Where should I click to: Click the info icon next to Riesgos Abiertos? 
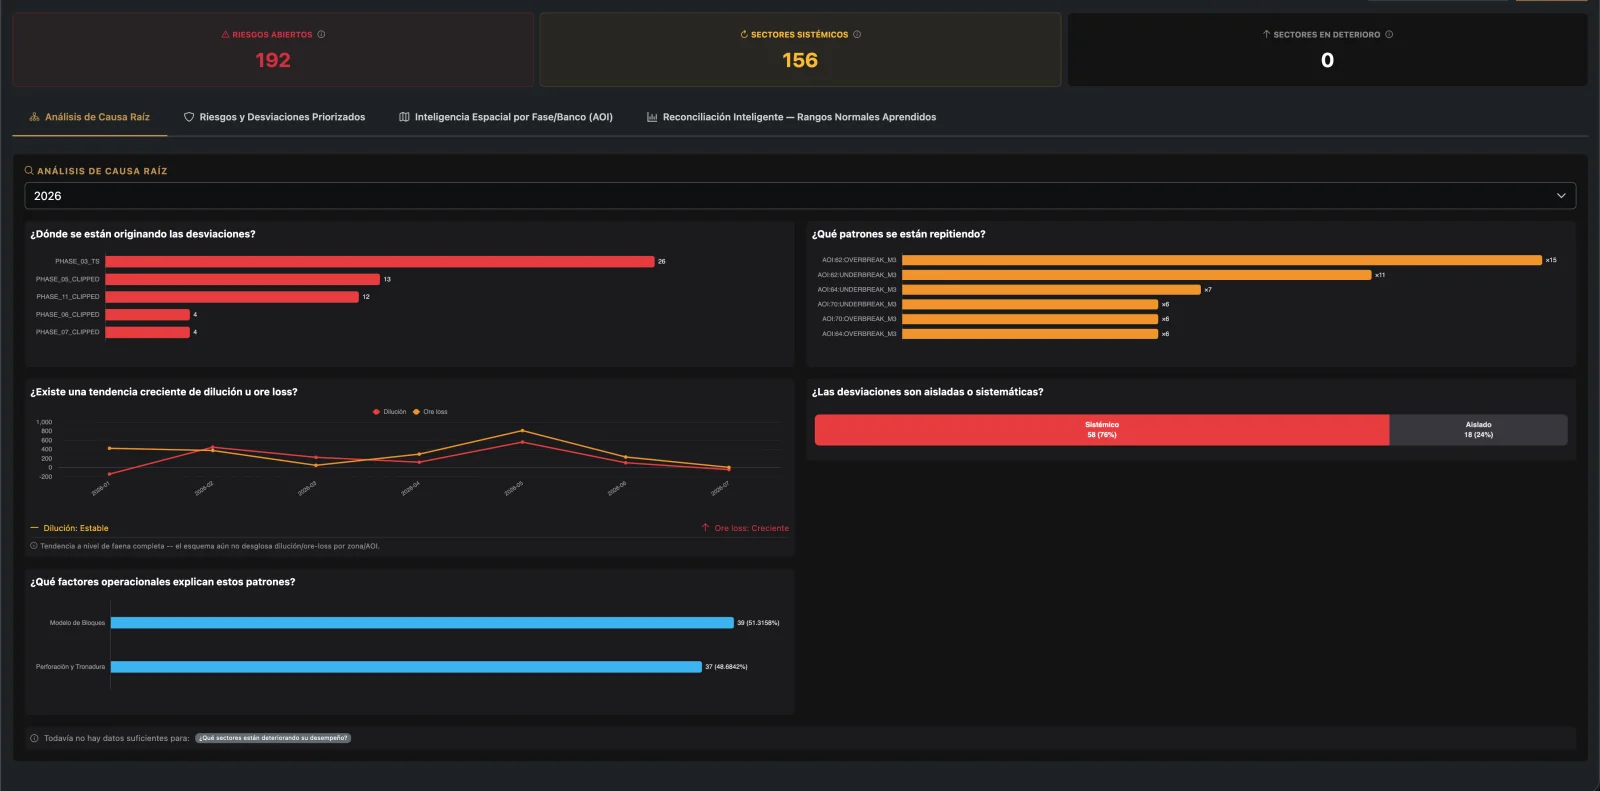point(321,35)
